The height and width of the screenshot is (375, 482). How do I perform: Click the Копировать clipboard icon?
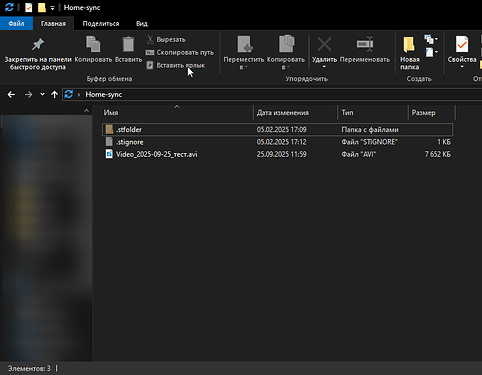pos(93,44)
